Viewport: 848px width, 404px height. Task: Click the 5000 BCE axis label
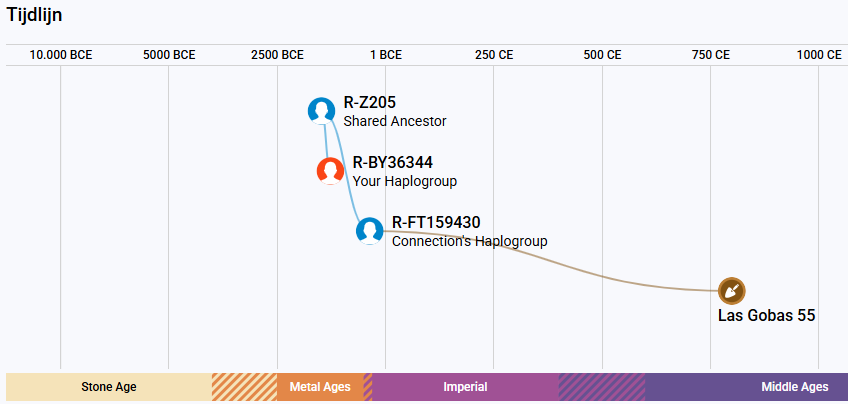169,55
